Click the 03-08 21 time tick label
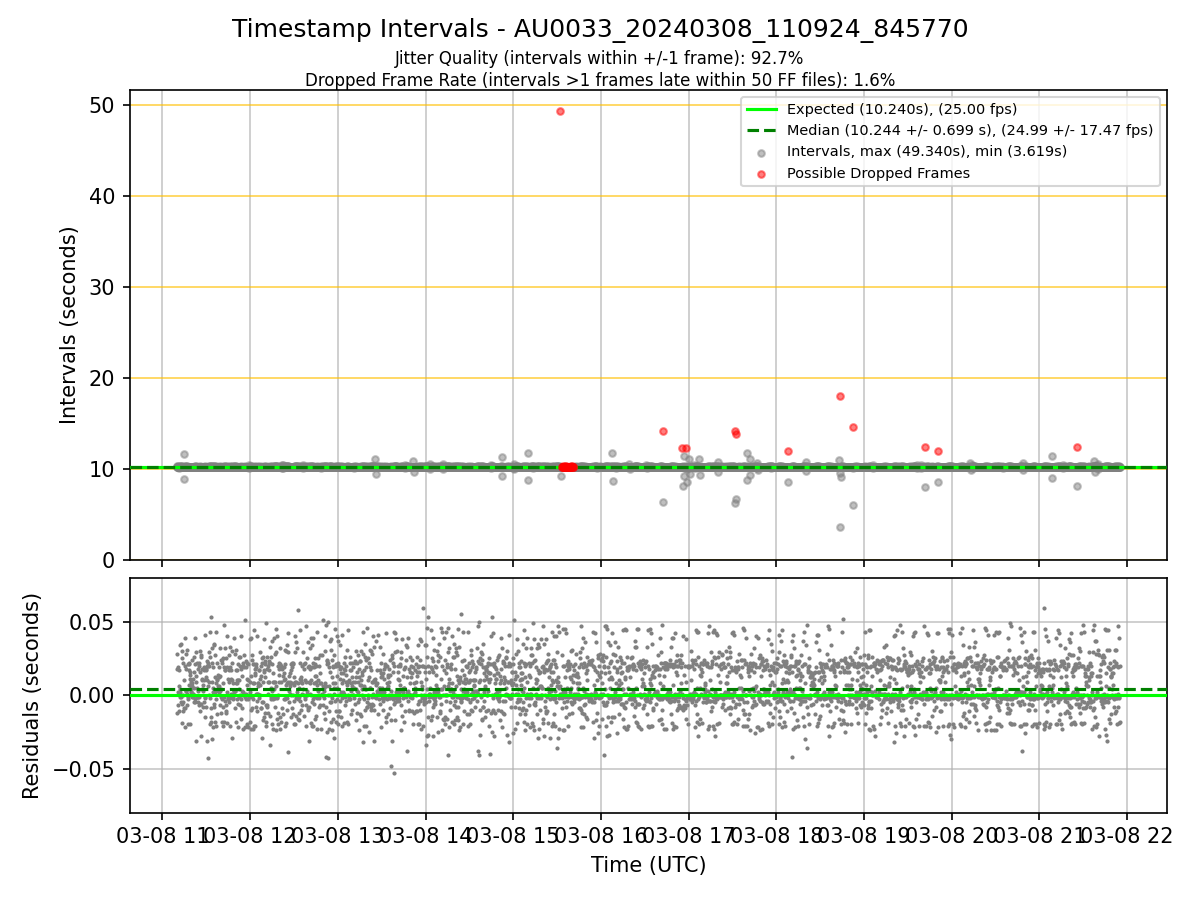The width and height of the screenshot is (1200, 900). [x=1038, y=835]
